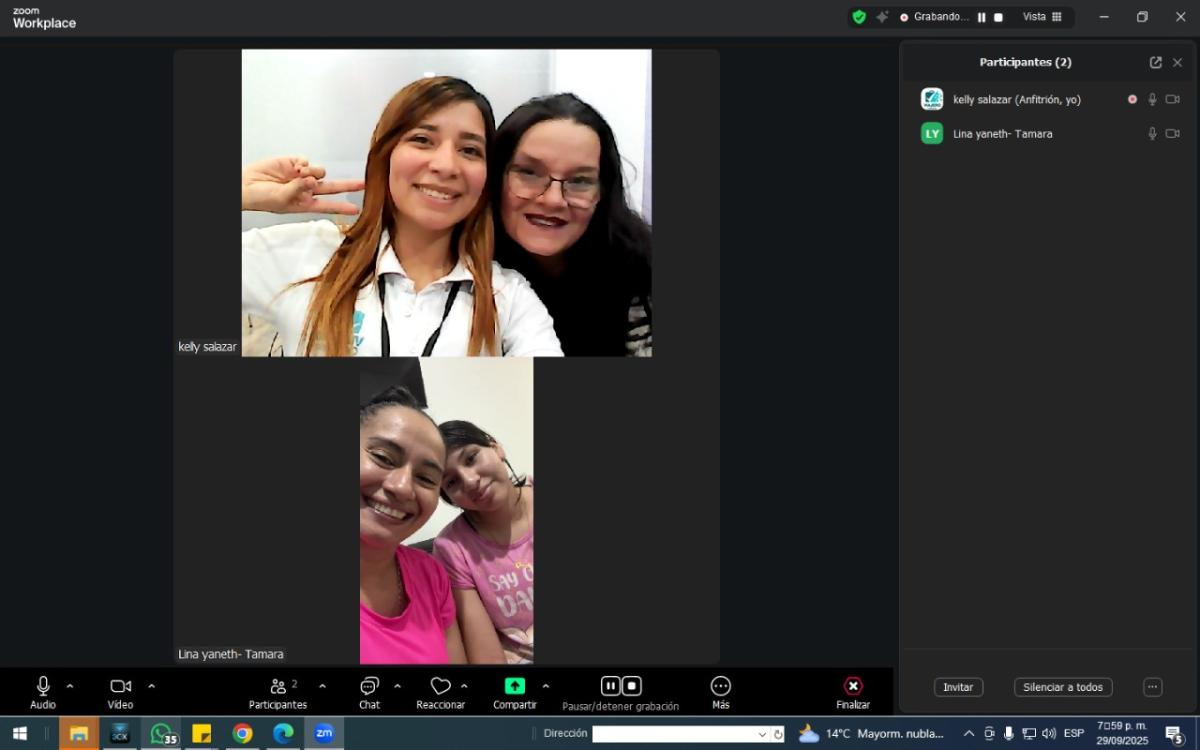Open the Participantes toolbar item

(x=278, y=686)
